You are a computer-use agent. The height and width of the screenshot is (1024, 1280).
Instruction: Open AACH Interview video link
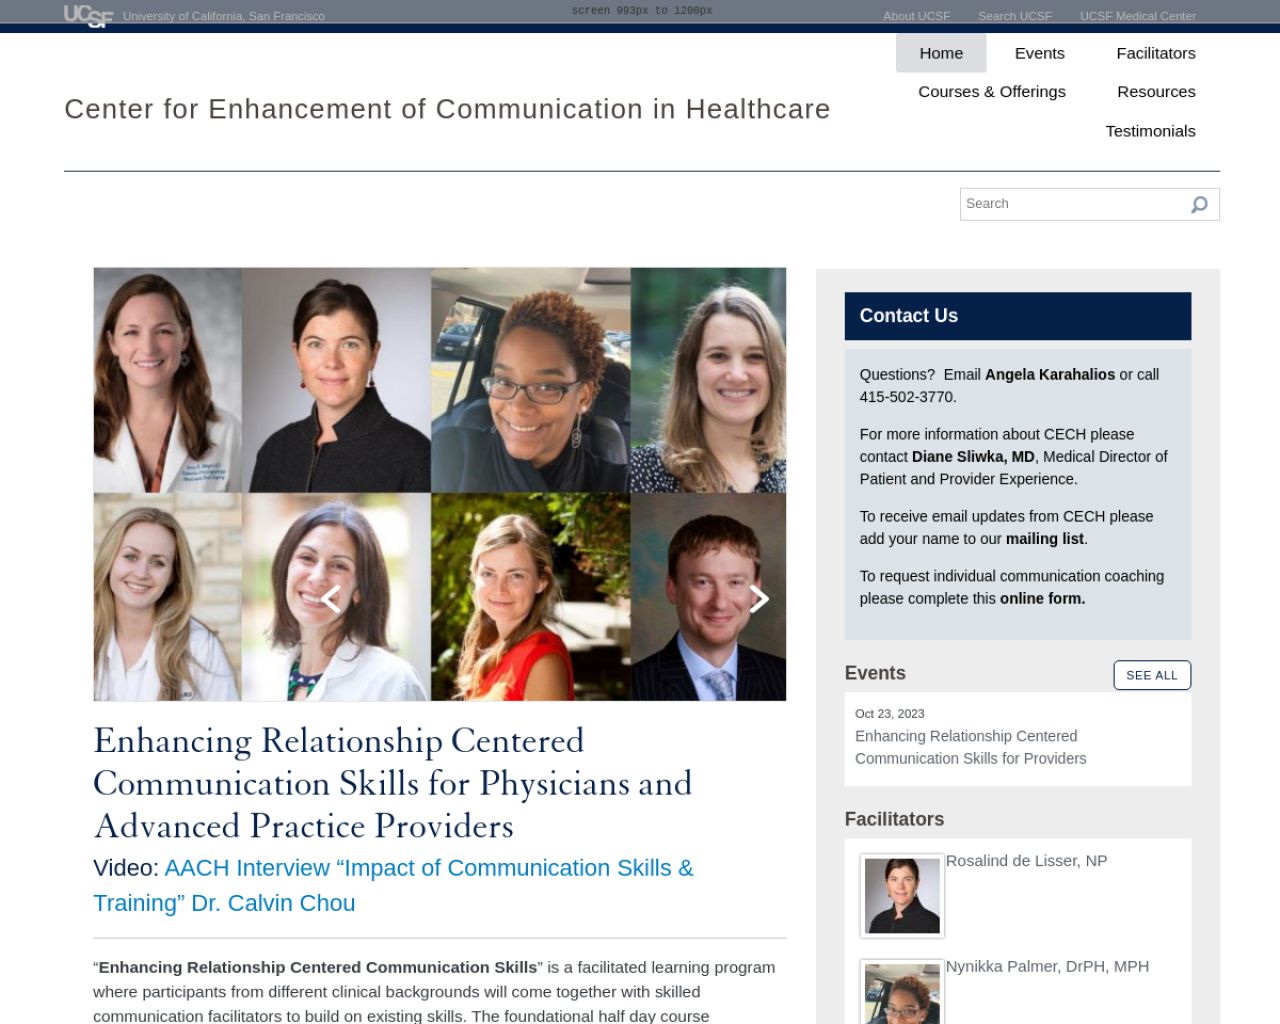pyautogui.click(x=393, y=886)
